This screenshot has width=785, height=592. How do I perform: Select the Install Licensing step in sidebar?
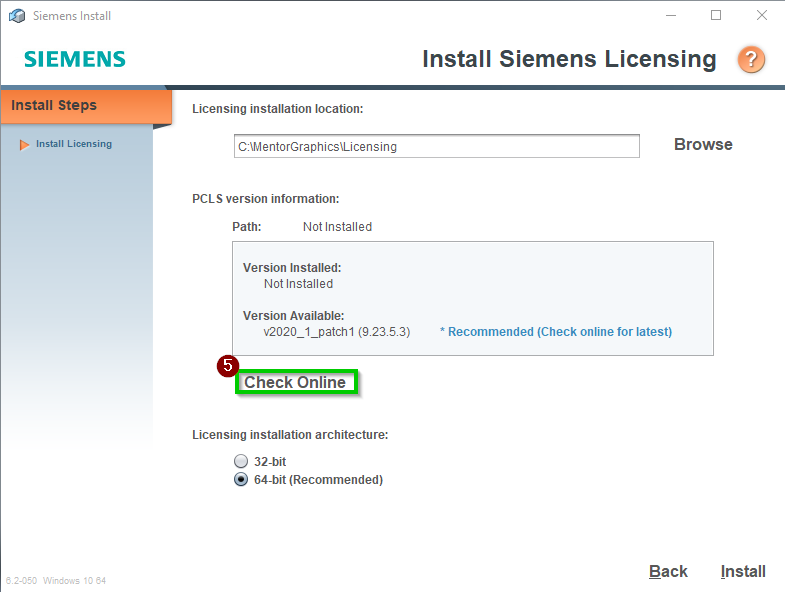(x=74, y=144)
